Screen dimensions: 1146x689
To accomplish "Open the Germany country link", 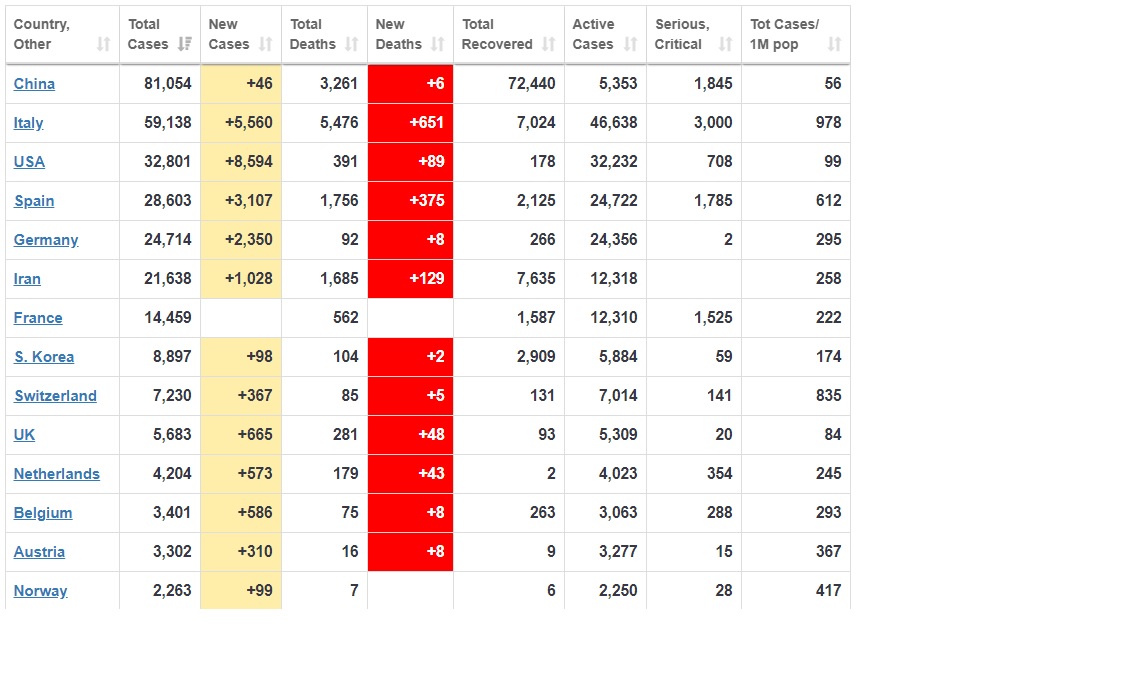I will pyautogui.click(x=46, y=240).
